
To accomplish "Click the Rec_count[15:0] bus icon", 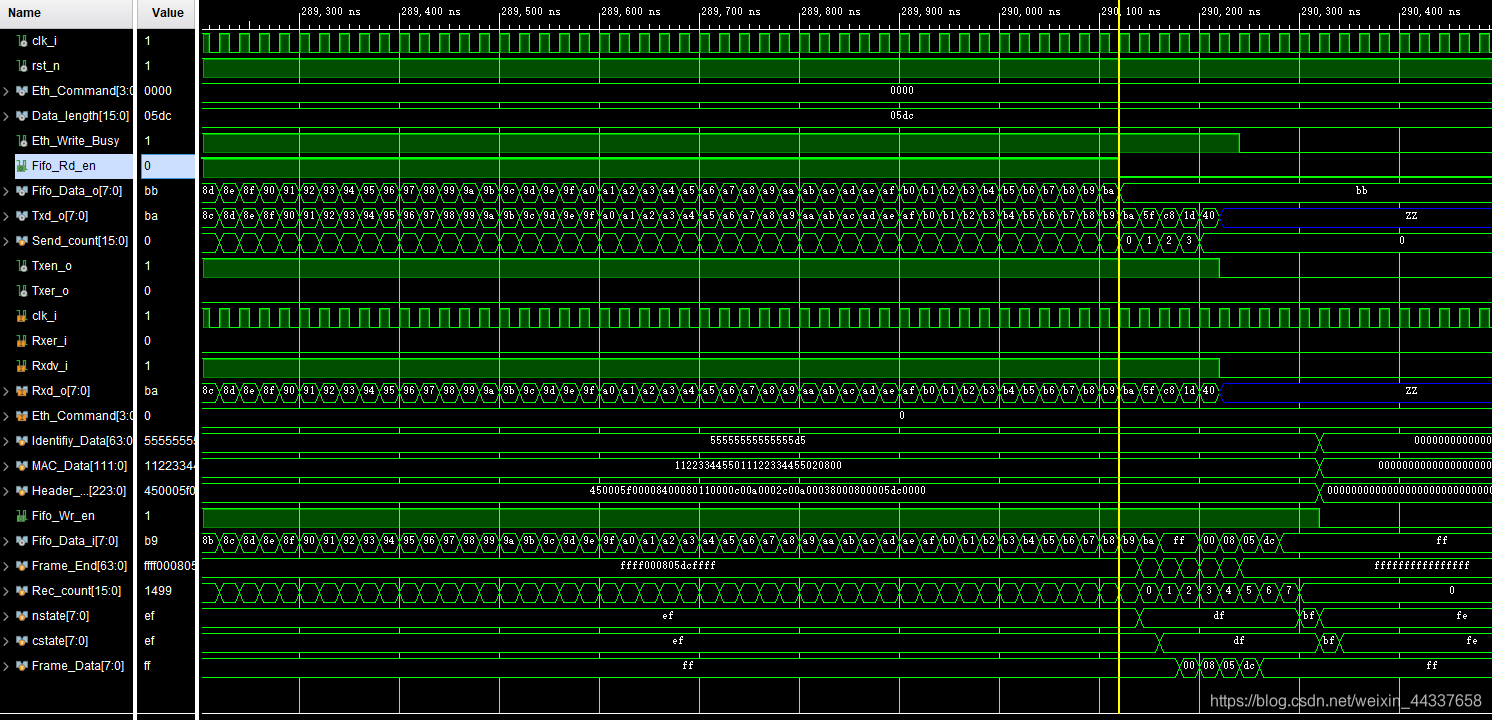I will click(x=22, y=591).
